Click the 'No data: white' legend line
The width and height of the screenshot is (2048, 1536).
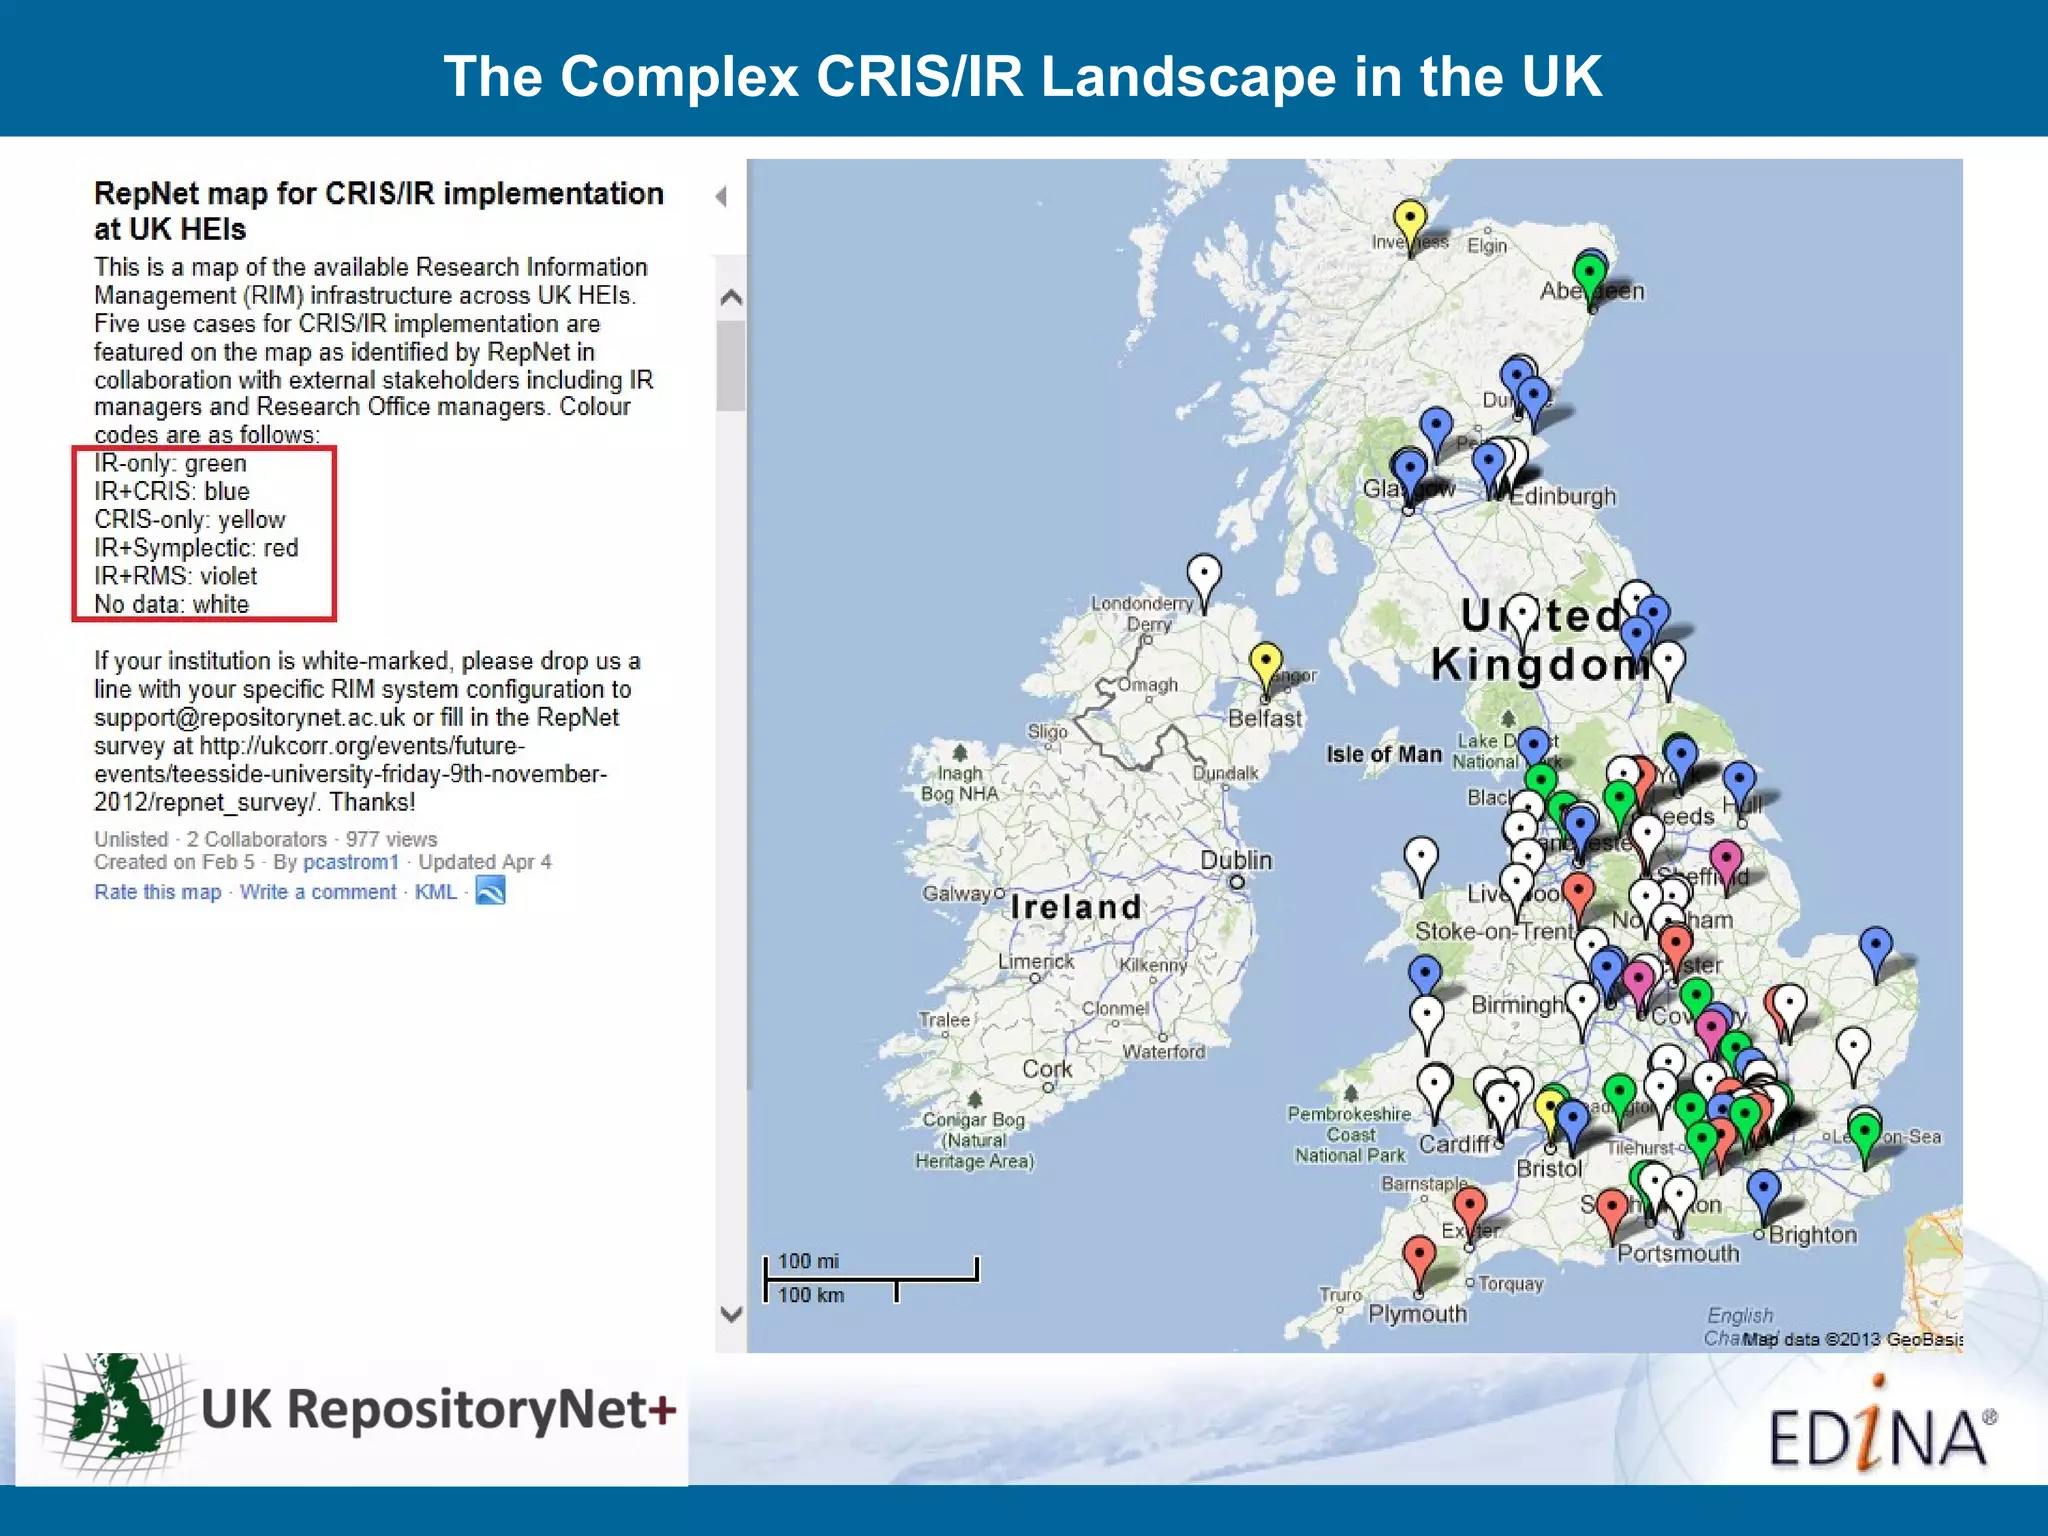[x=172, y=604]
